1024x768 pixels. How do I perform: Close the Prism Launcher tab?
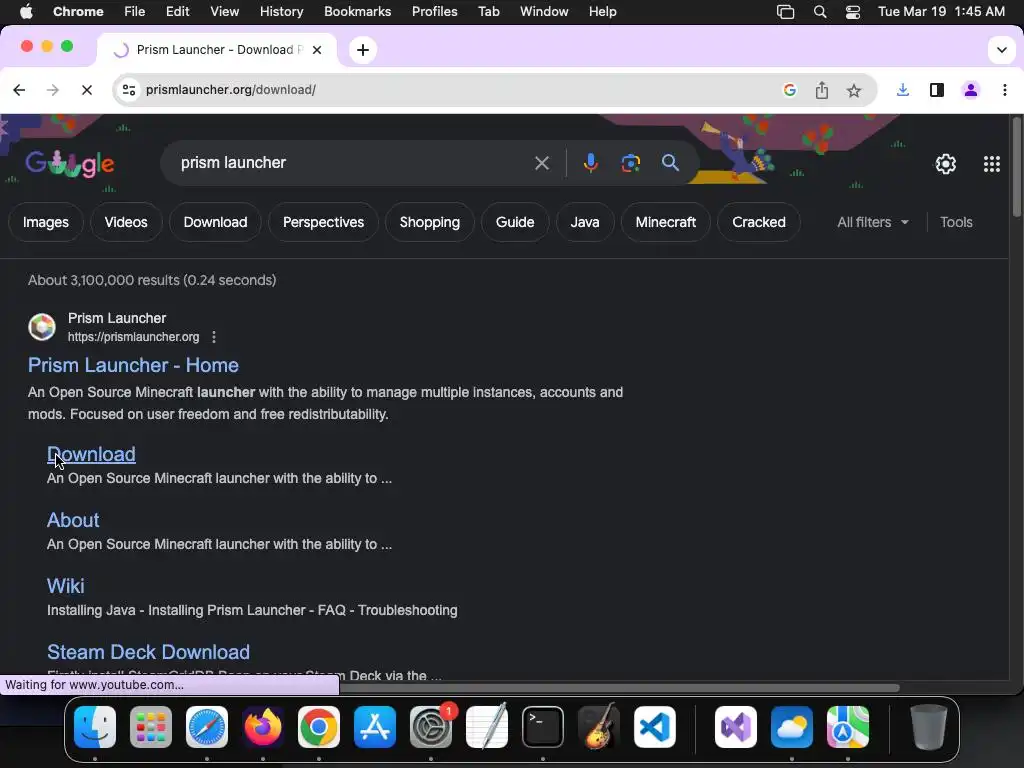[x=317, y=50]
